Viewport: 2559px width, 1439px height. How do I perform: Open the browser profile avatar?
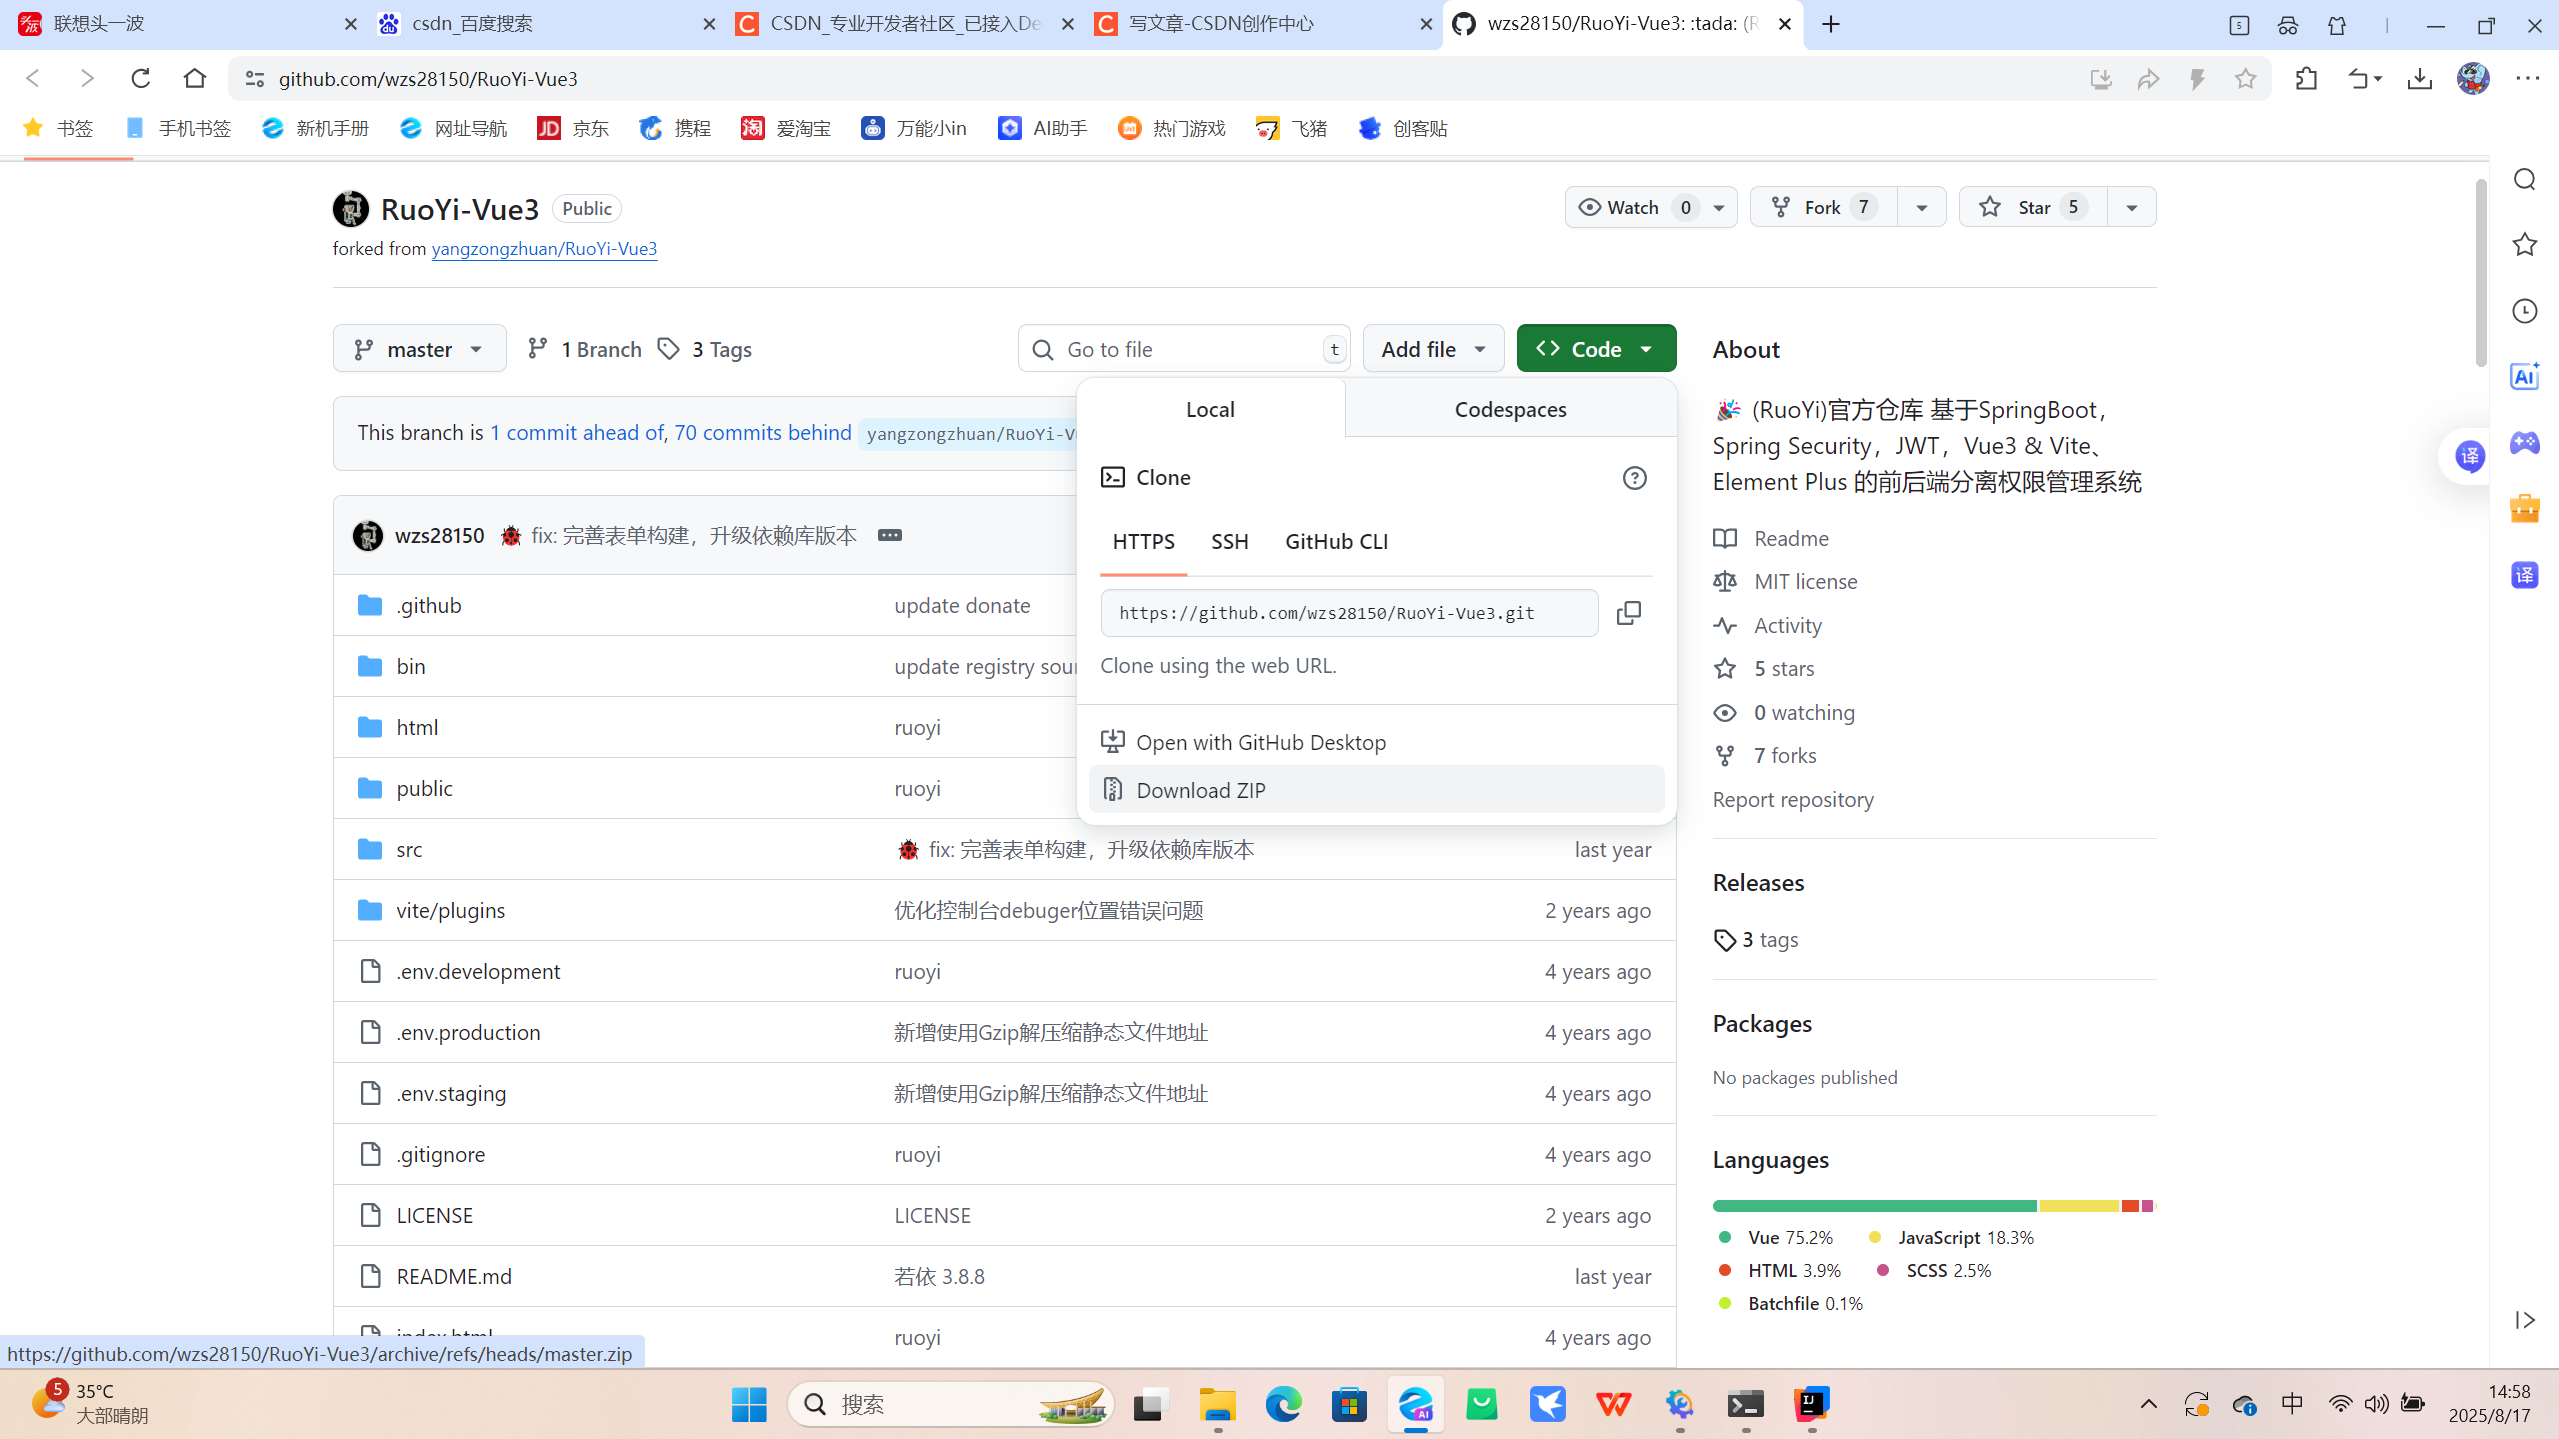2473,78
